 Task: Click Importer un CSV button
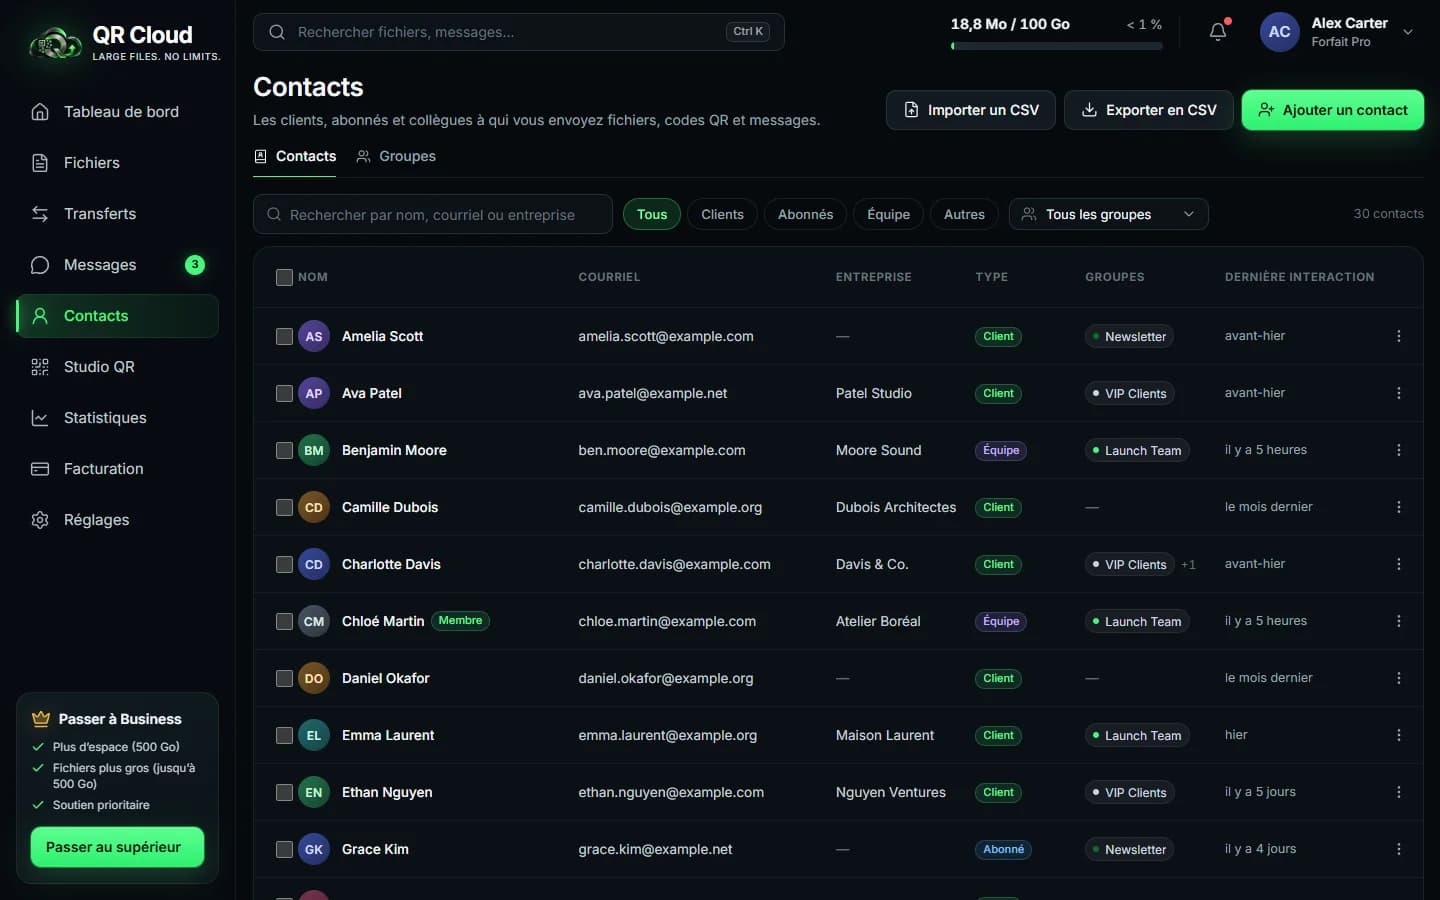click(x=971, y=110)
